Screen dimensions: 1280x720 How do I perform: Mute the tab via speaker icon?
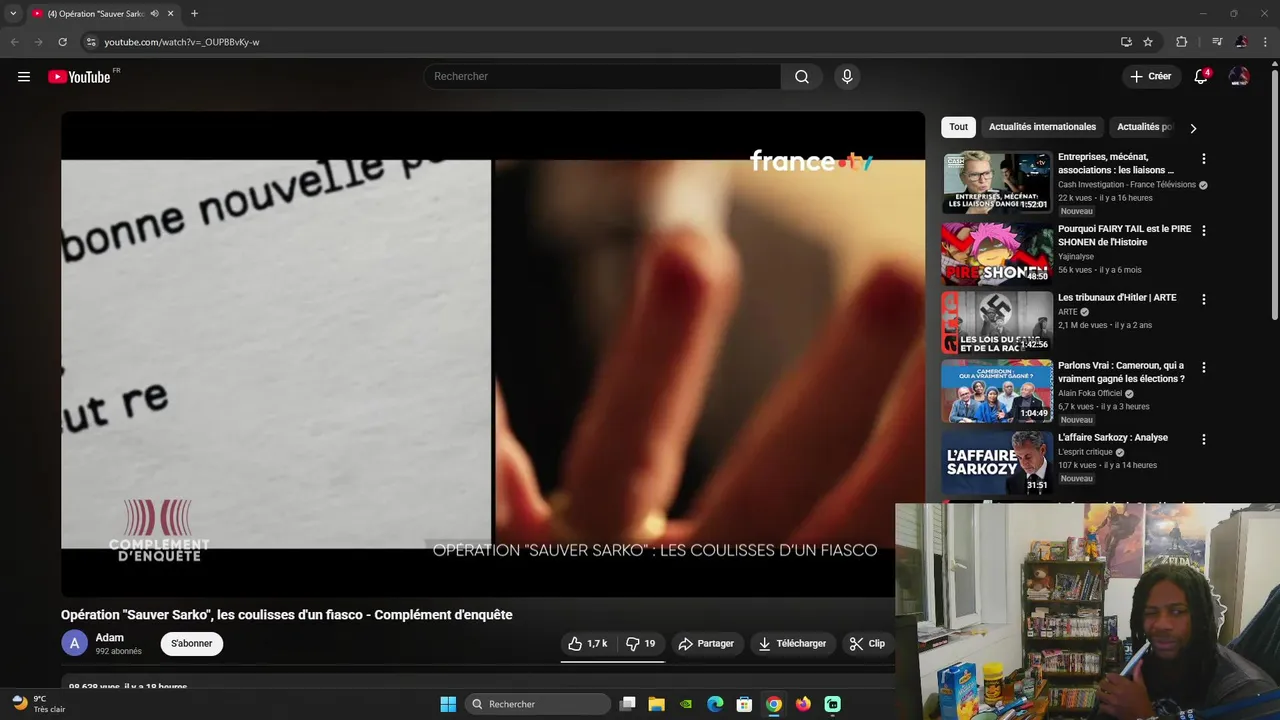click(x=155, y=14)
